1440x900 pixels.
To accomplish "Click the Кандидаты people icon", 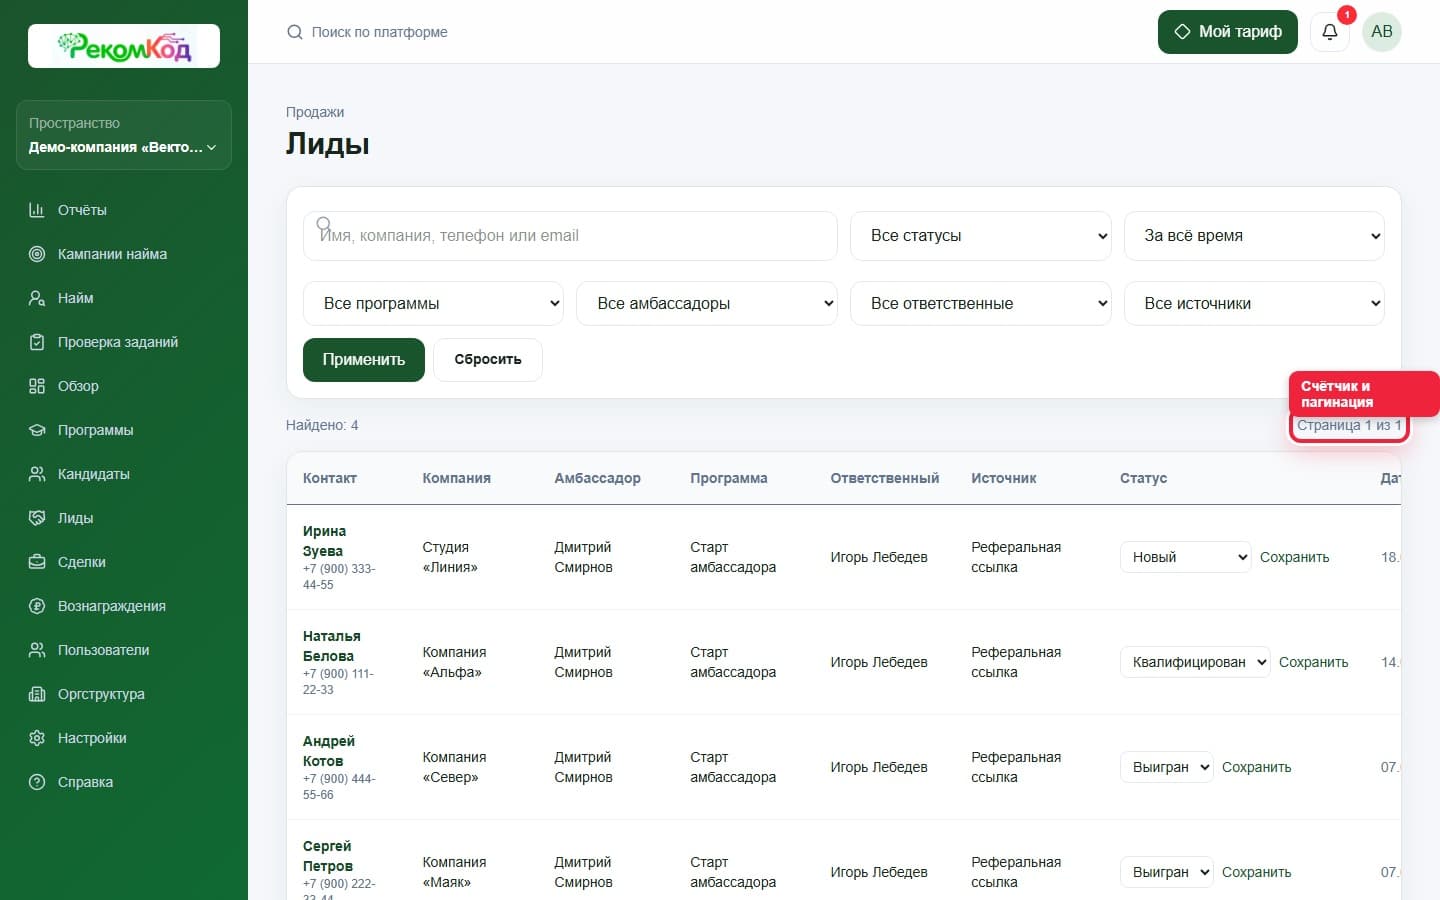I will (37, 474).
